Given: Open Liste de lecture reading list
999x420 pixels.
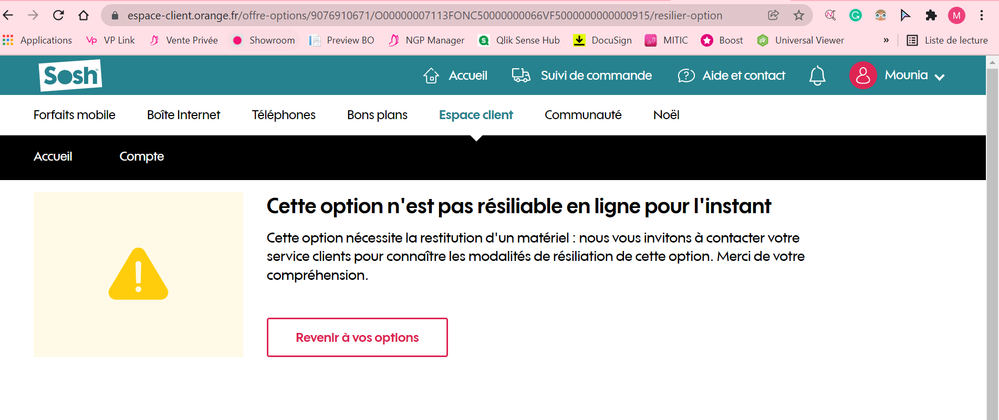Looking at the screenshot, I should [x=945, y=40].
